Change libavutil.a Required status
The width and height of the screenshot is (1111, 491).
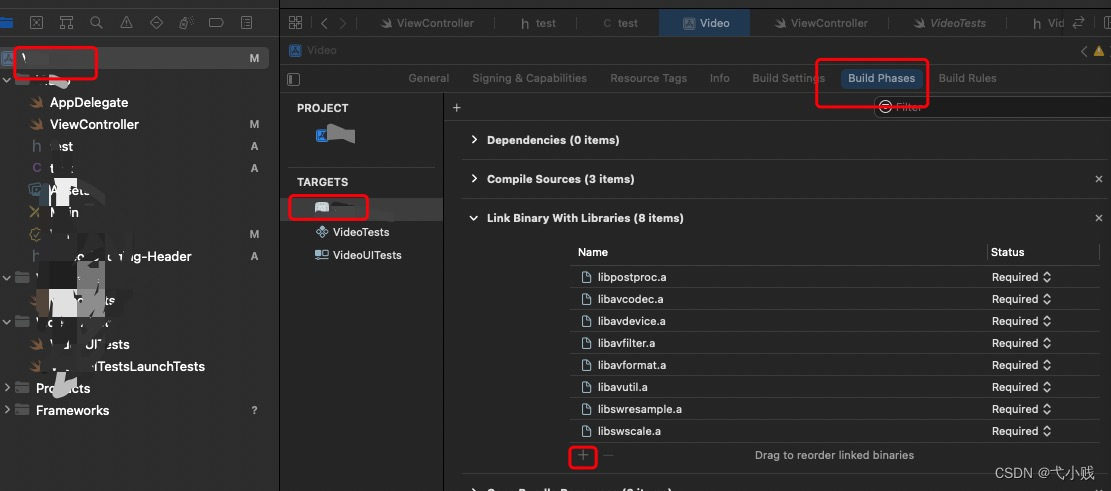[x=1021, y=387]
